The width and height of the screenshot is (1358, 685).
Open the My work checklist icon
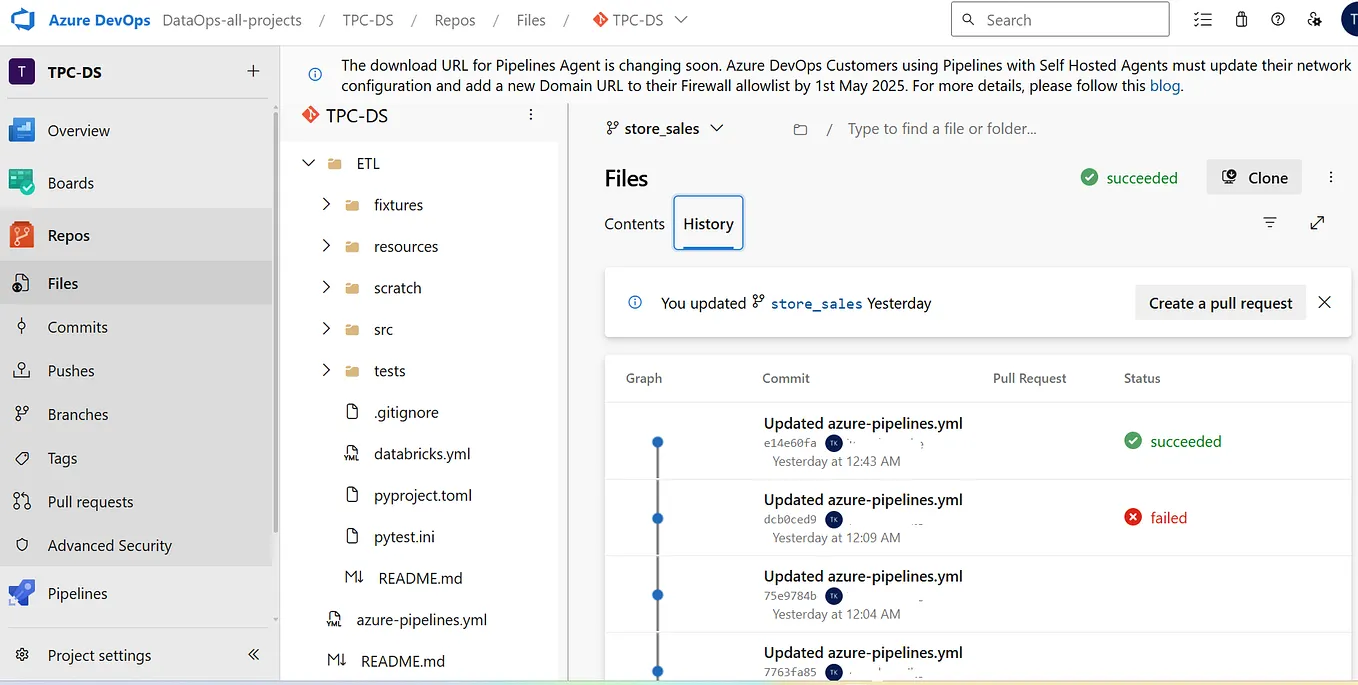click(1202, 19)
